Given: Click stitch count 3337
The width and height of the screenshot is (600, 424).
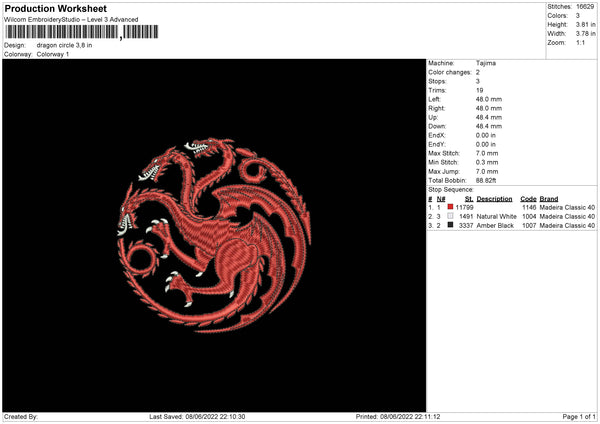Looking at the screenshot, I should tap(466, 226).
